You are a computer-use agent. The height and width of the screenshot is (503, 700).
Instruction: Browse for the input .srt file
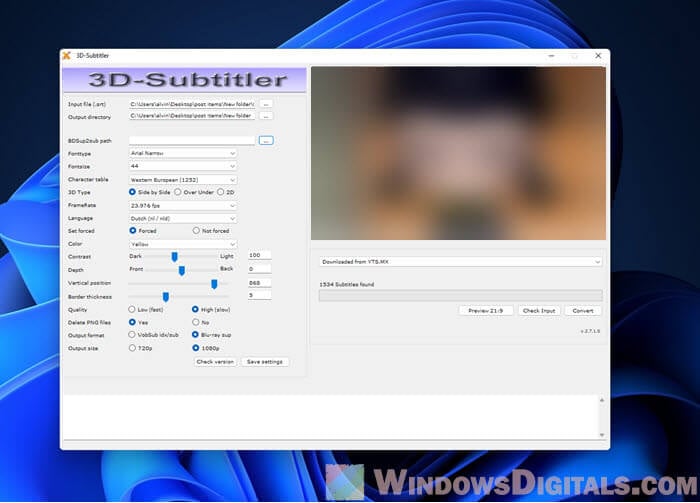click(x=266, y=104)
